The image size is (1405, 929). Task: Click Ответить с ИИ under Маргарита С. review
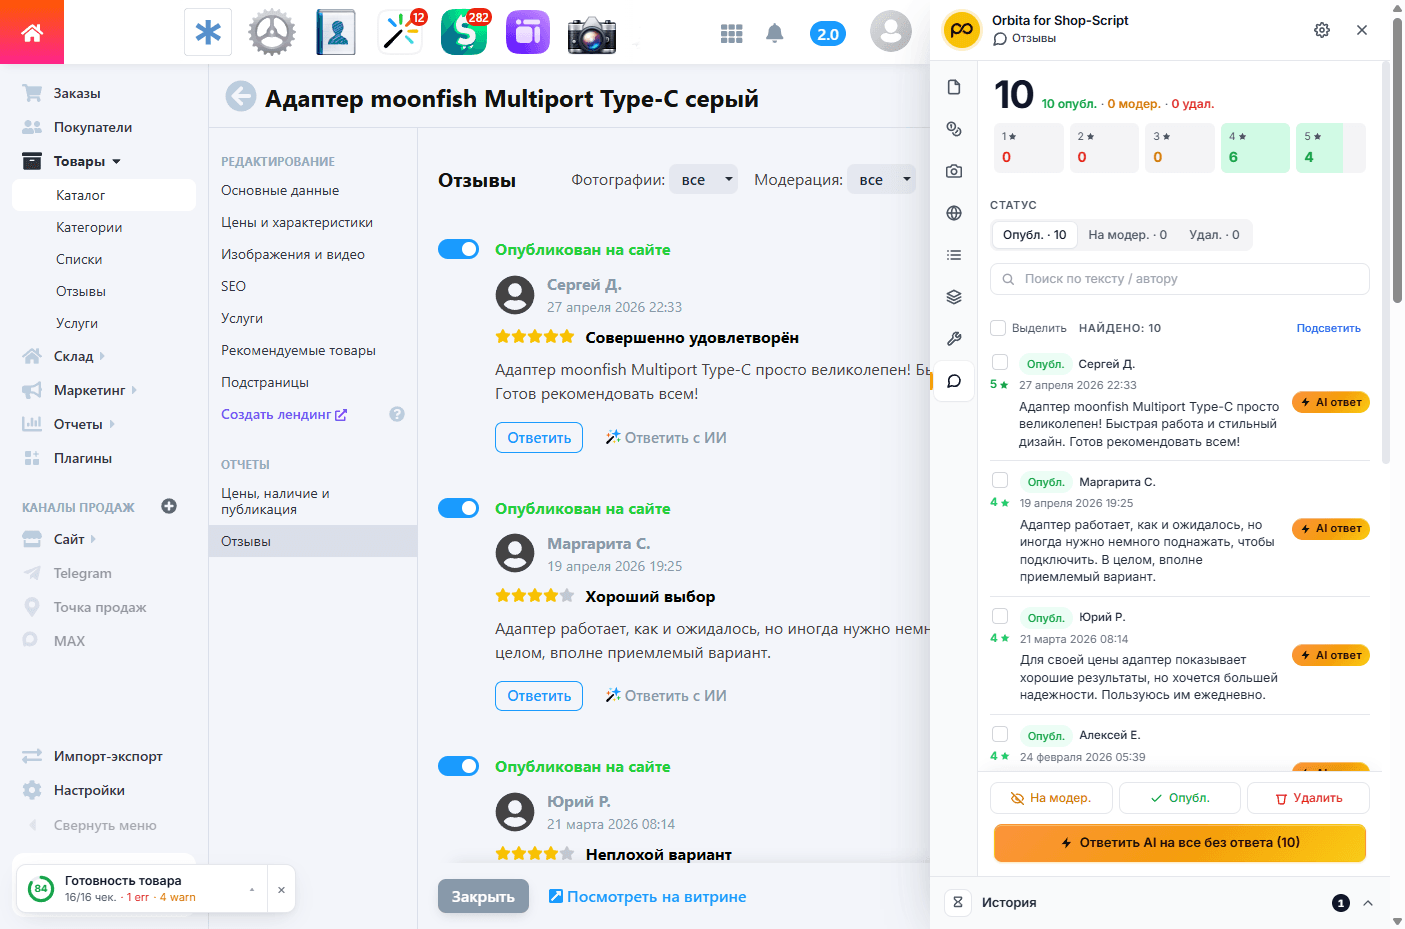tap(666, 696)
